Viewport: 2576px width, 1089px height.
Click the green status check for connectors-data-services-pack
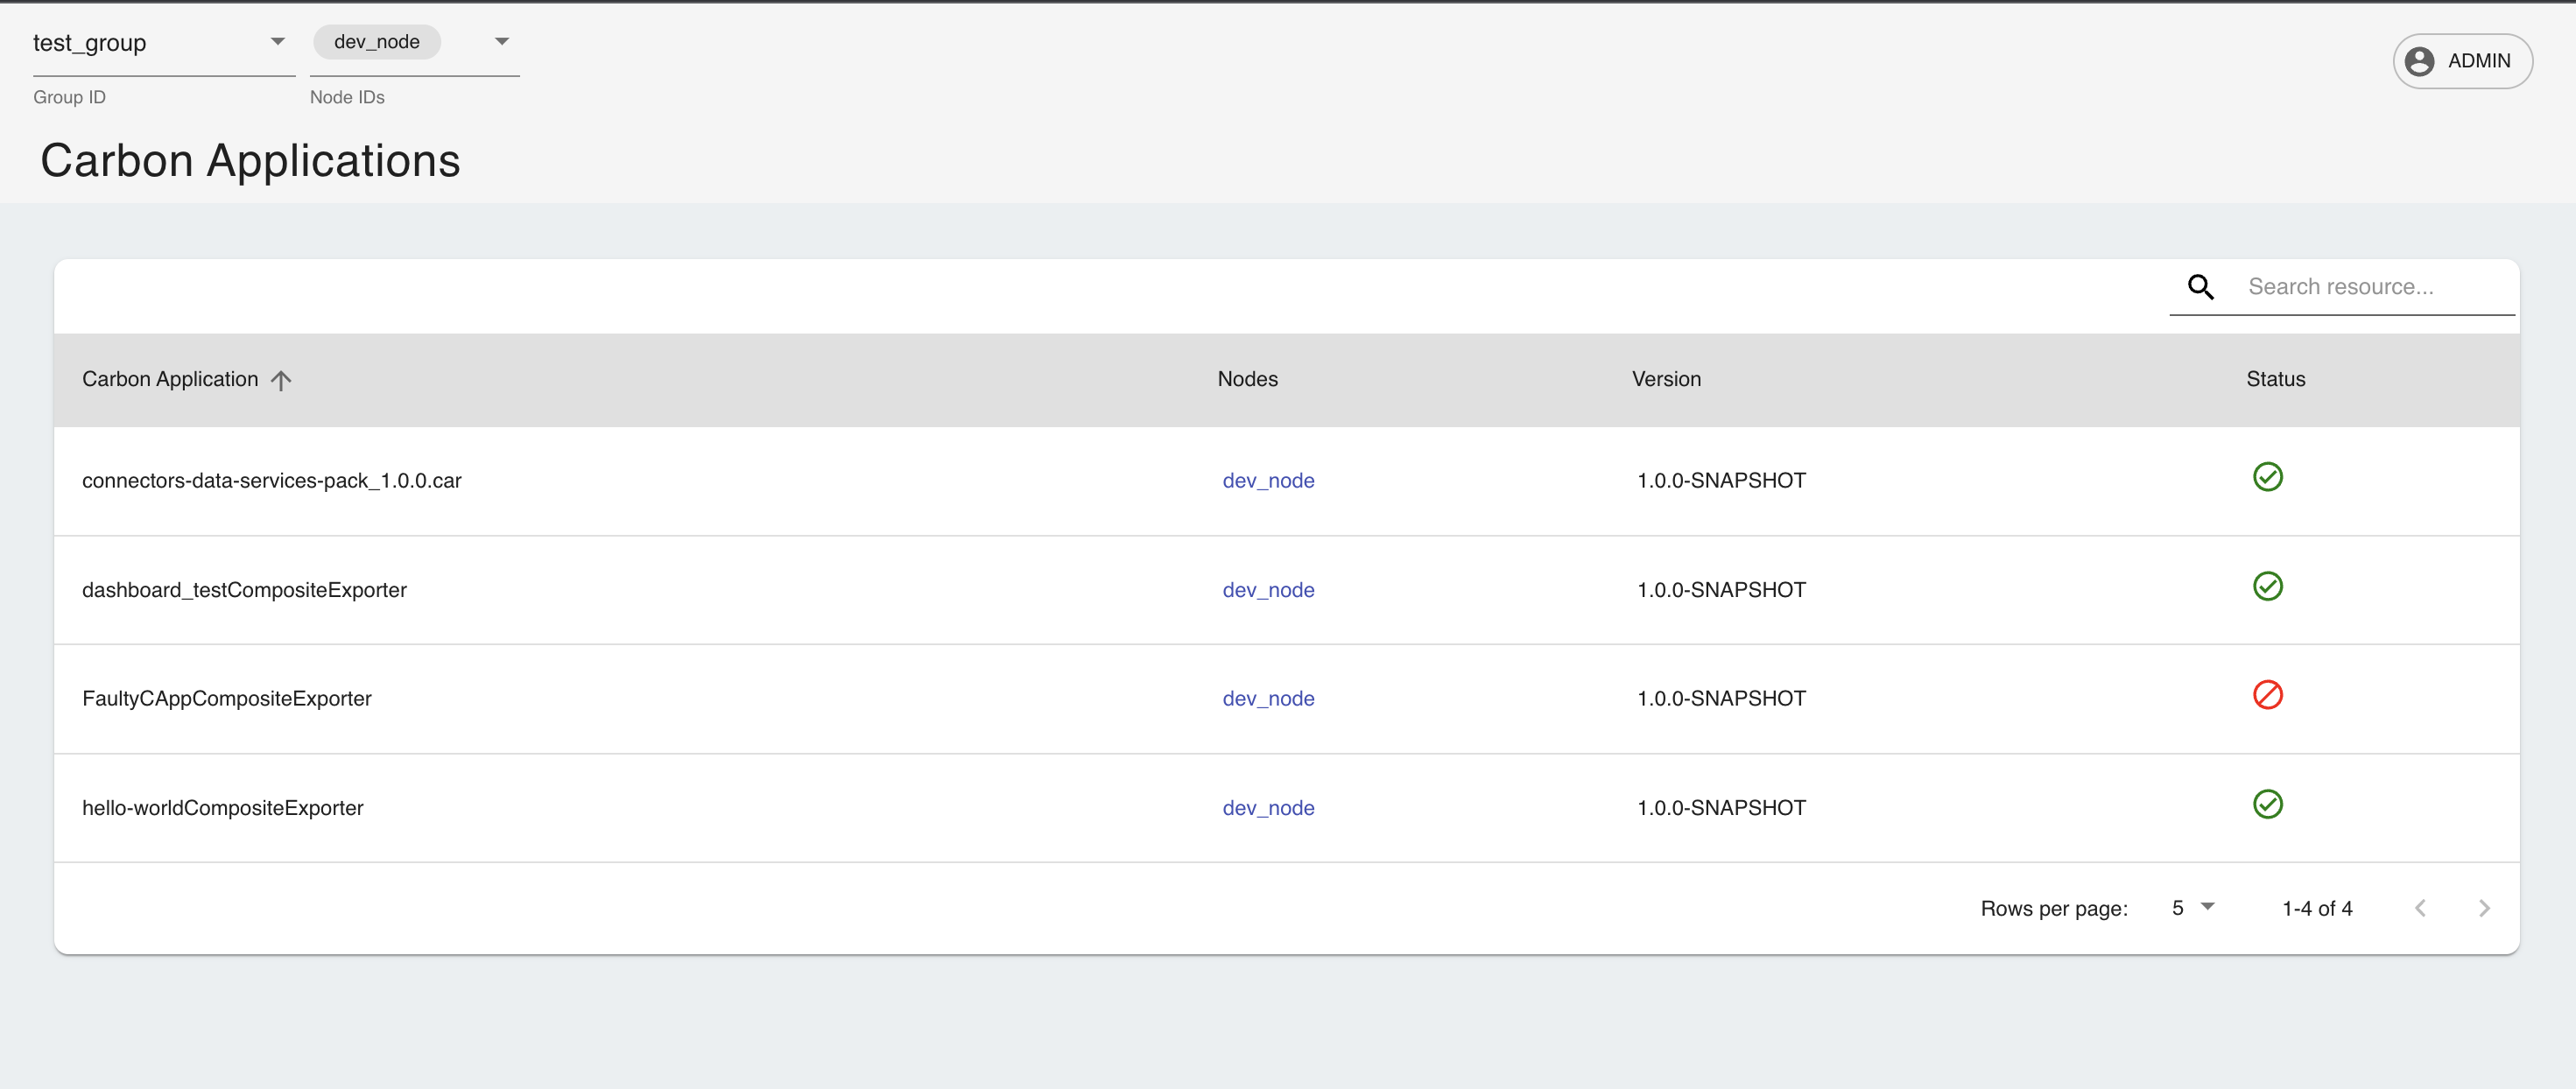(2268, 477)
